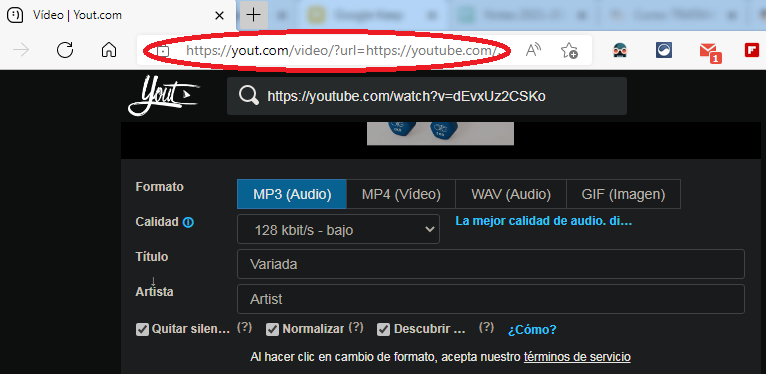Screen dimensions: 766x374
Task: Click the grayed Forward arrow
Action: [21, 50]
